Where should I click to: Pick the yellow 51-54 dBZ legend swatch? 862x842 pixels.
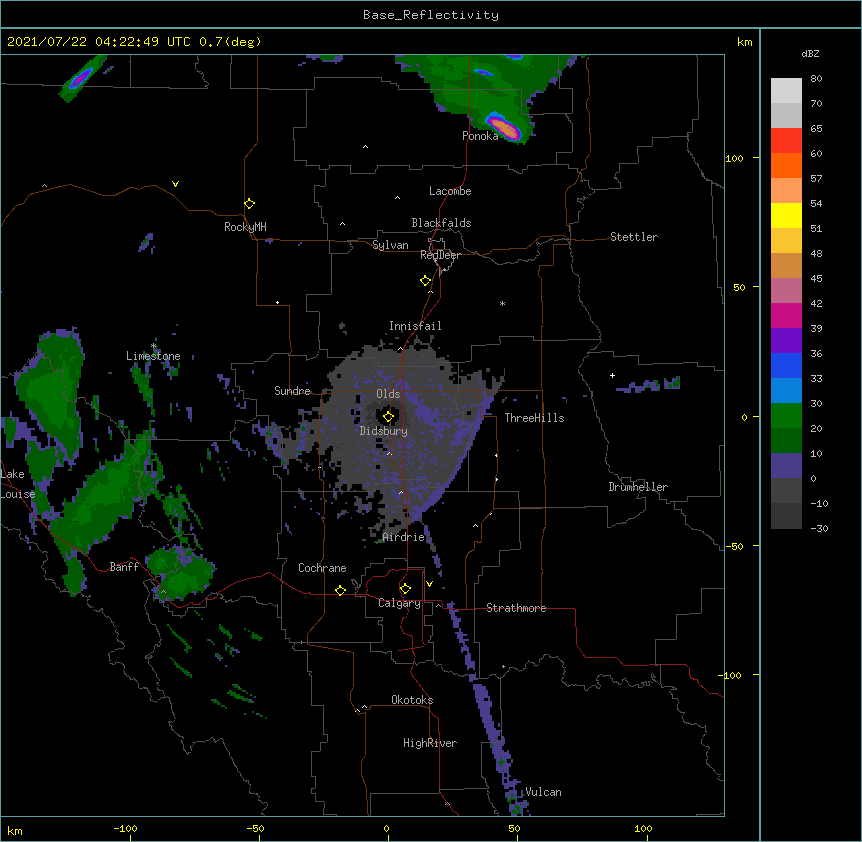tap(786, 215)
